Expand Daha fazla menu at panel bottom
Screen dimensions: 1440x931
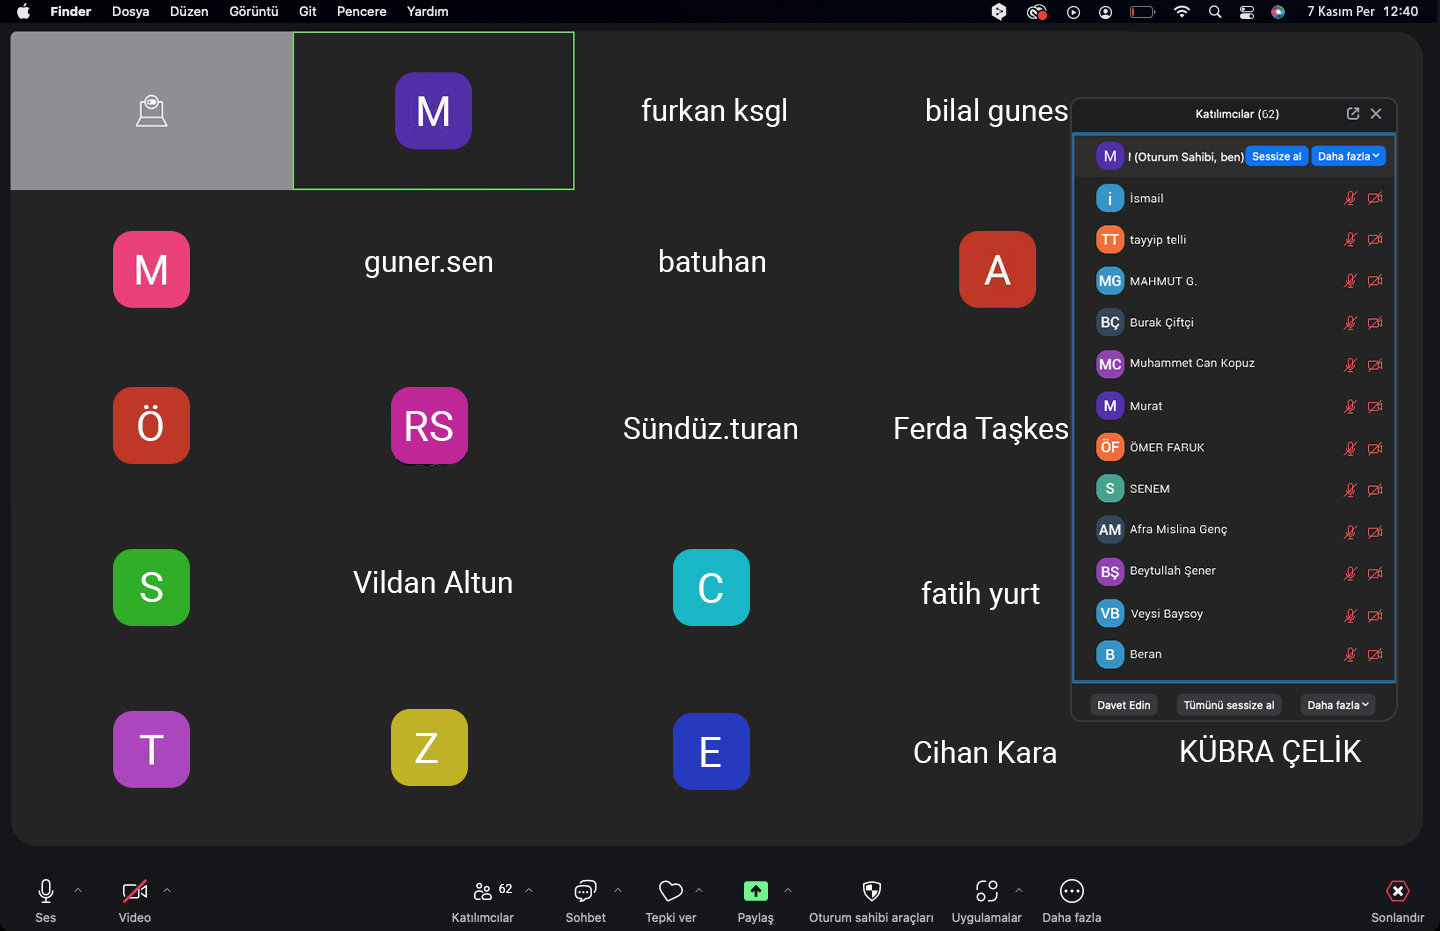tap(1337, 705)
